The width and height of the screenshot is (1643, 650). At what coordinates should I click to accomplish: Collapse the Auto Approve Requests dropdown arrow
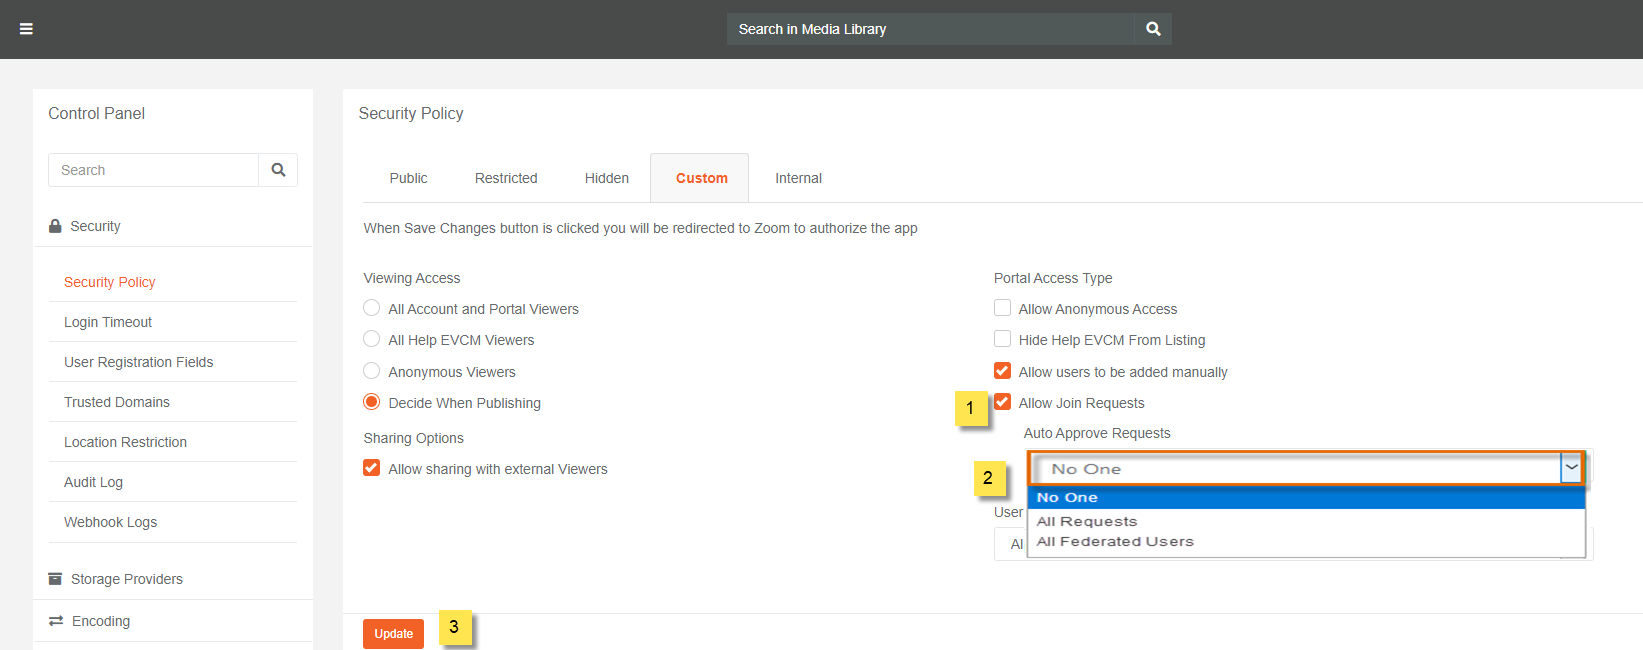click(1572, 468)
